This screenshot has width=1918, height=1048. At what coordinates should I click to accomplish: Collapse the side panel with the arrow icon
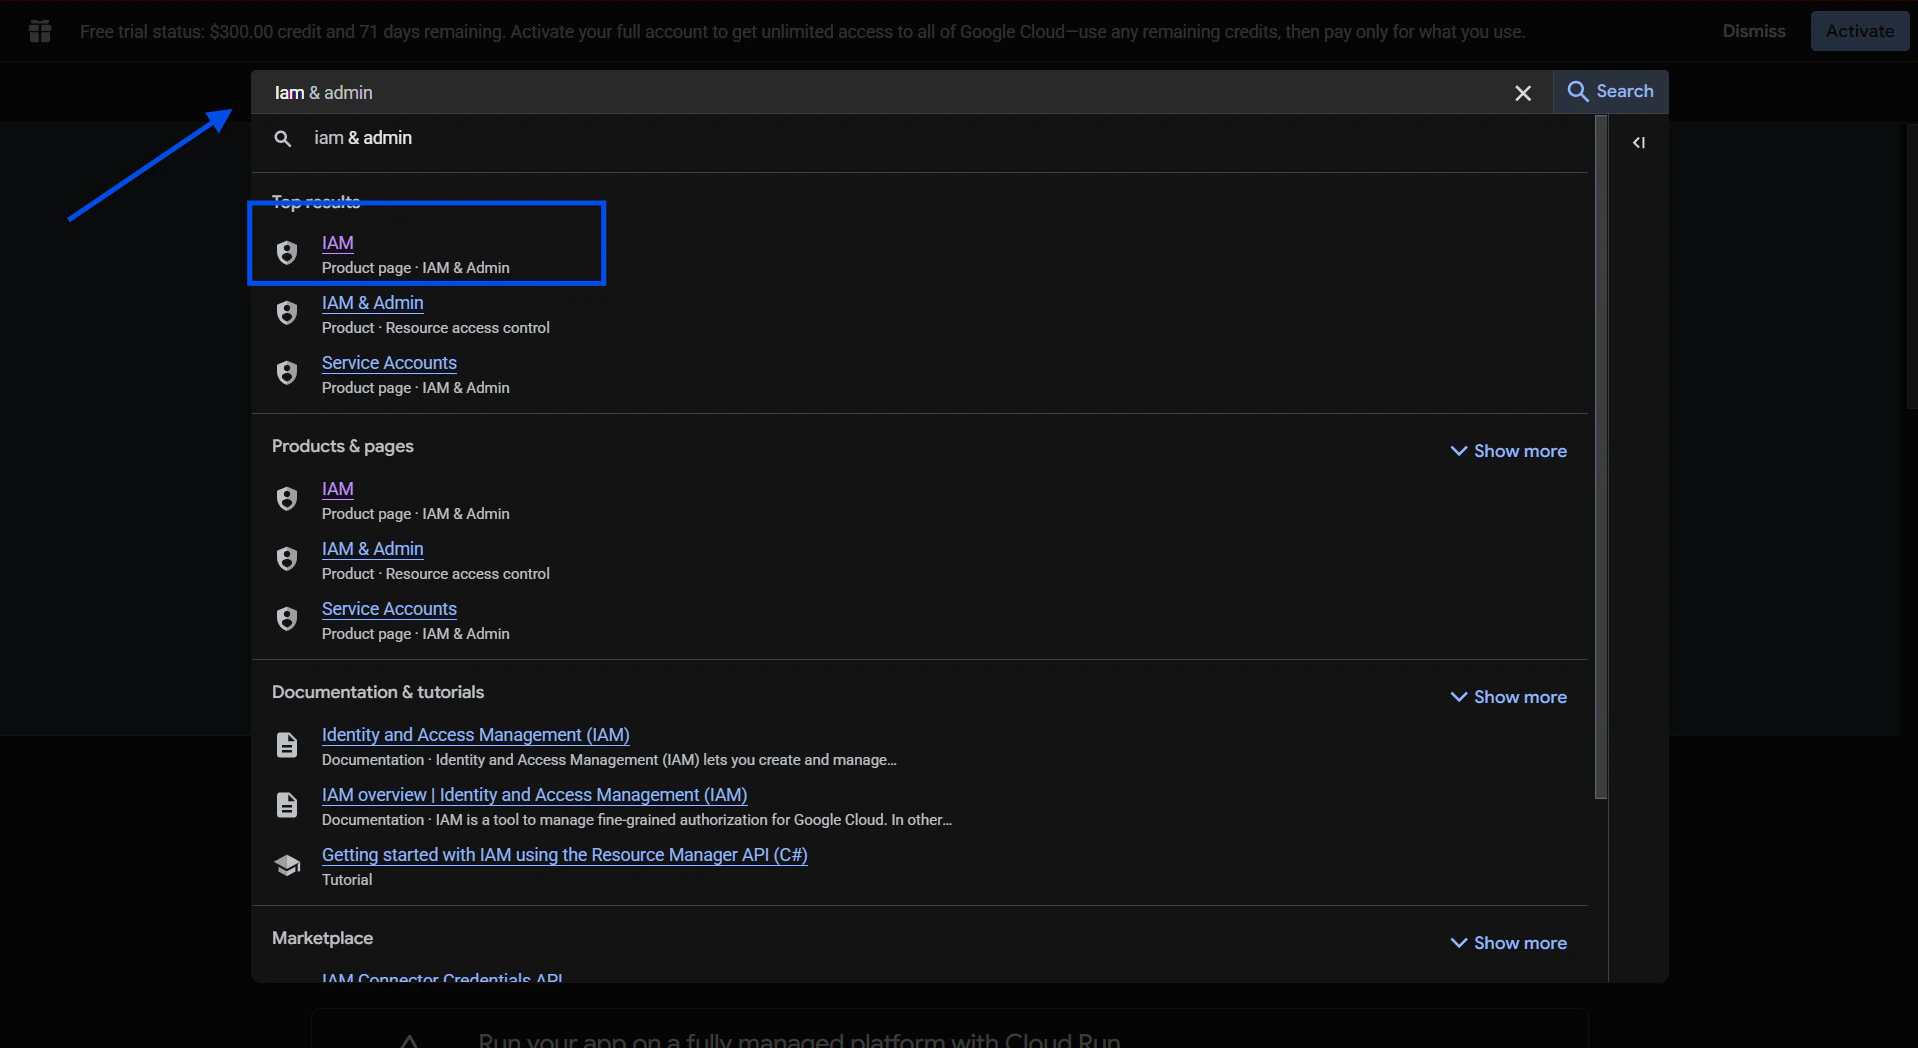tap(1638, 143)
